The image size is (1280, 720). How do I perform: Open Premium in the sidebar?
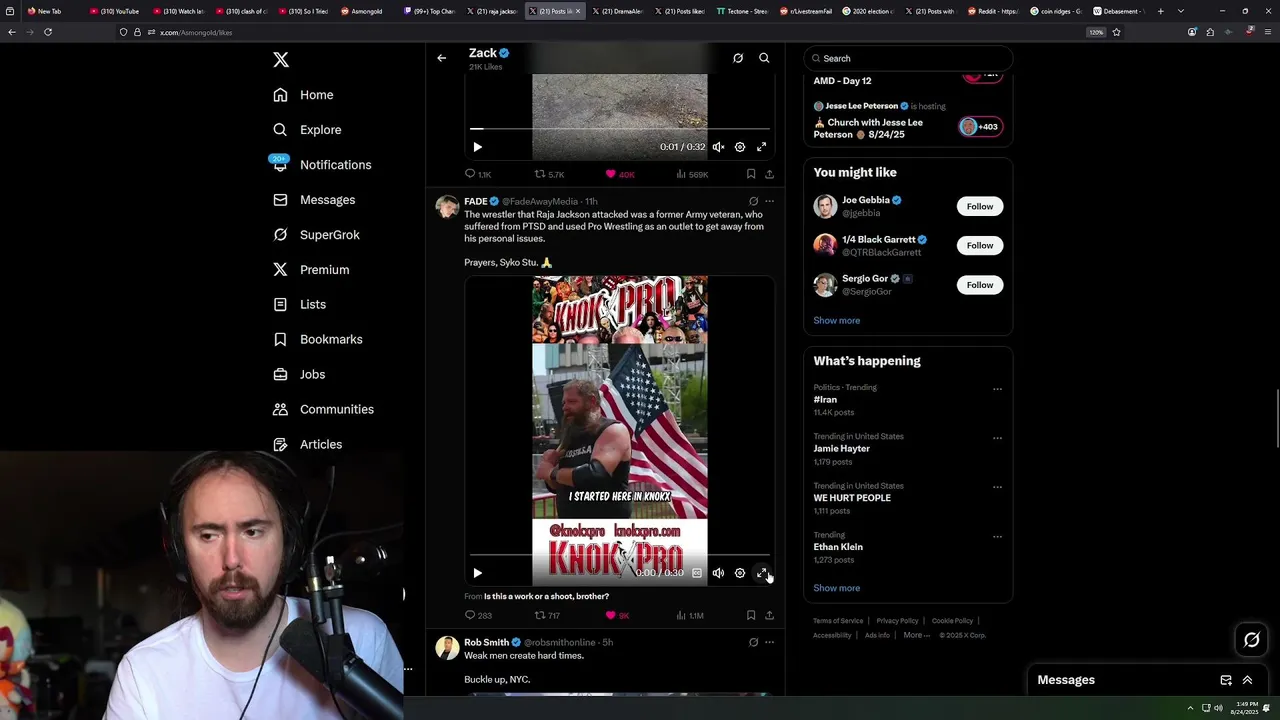click(311, 270)
